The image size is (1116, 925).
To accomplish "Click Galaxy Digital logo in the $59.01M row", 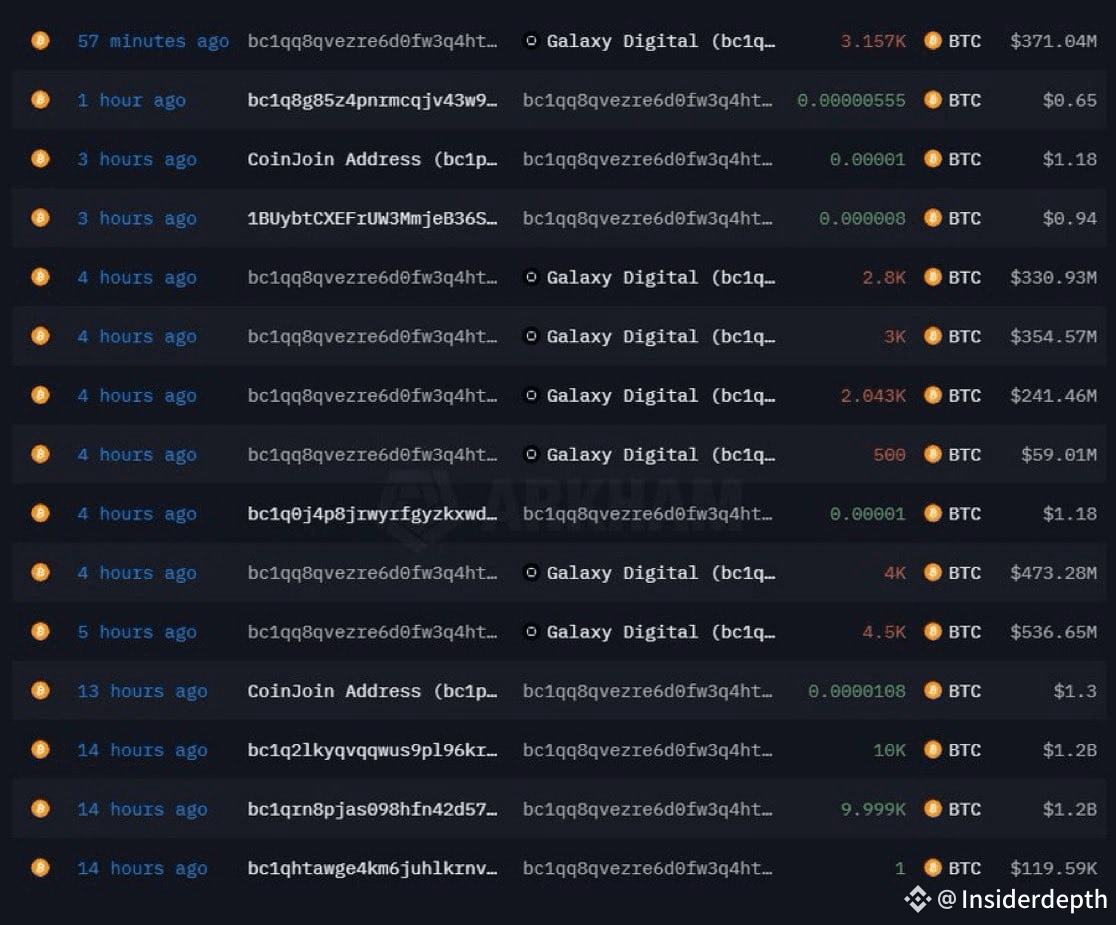I will tap(530, 454).
